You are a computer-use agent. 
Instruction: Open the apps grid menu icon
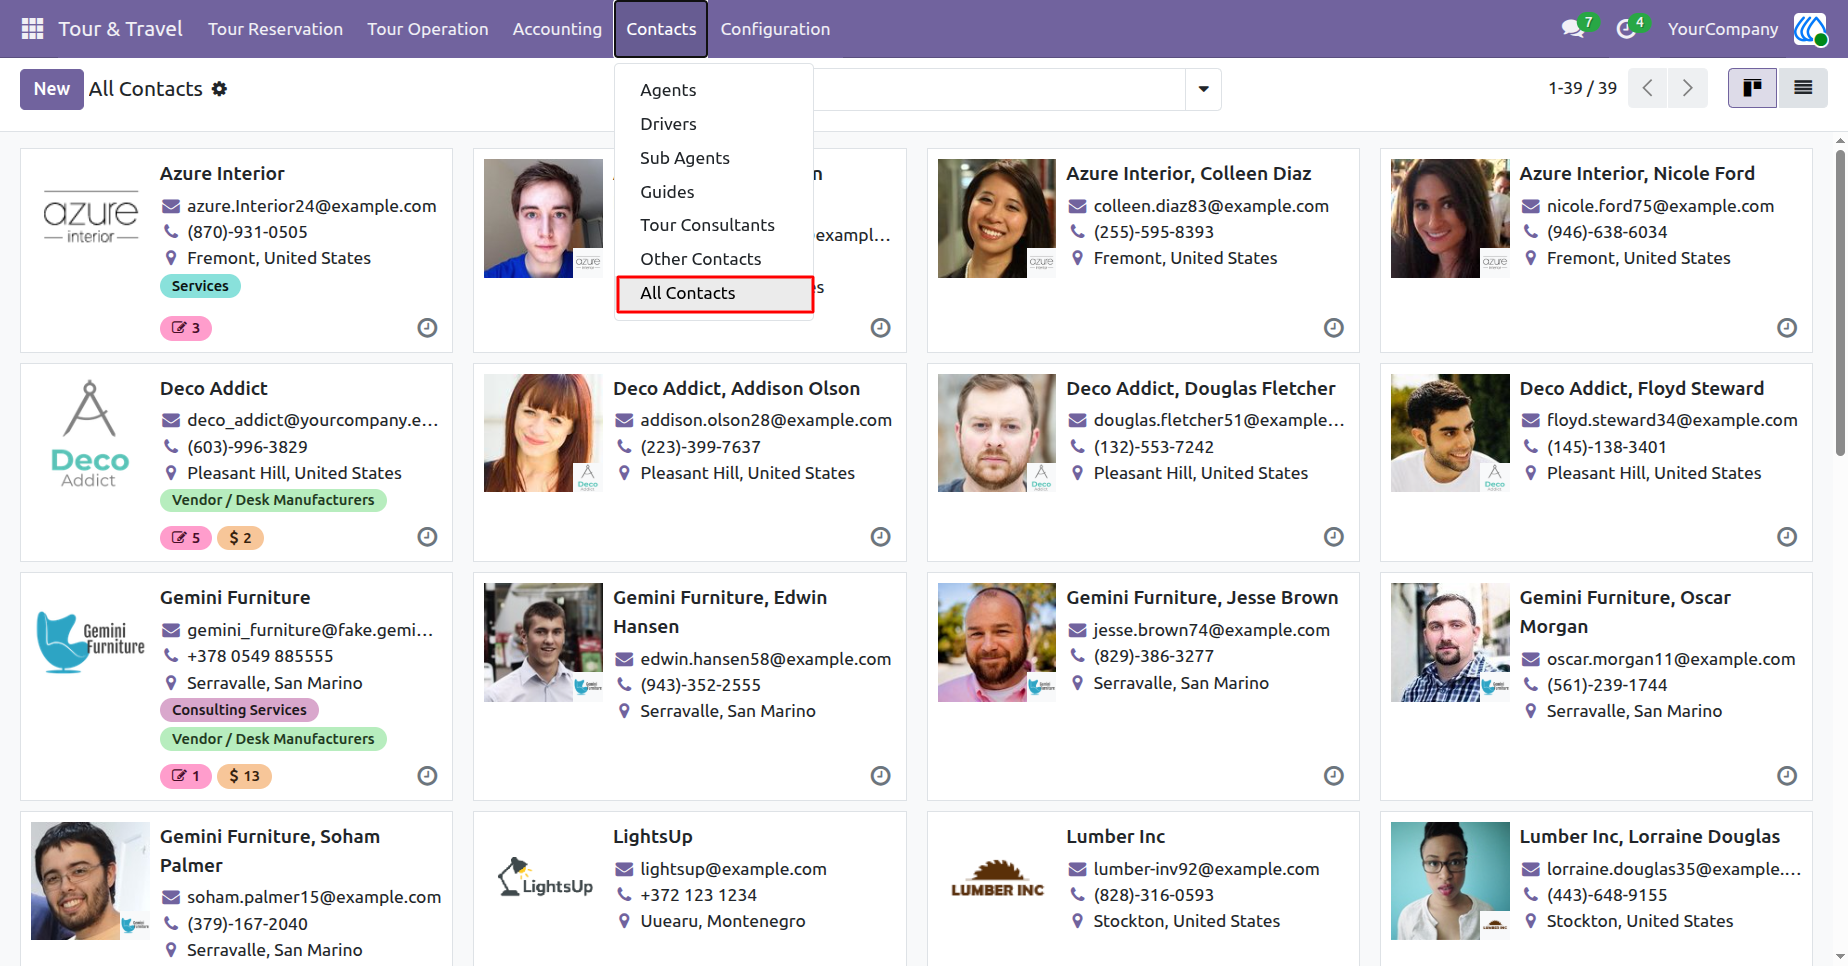click(32, 29)
